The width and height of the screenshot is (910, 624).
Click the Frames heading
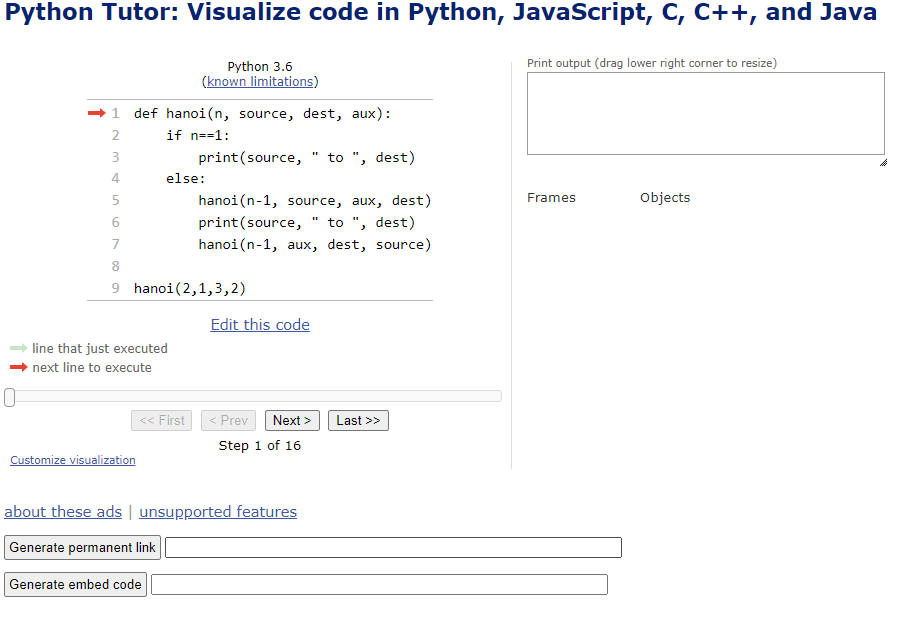[551, 198]
